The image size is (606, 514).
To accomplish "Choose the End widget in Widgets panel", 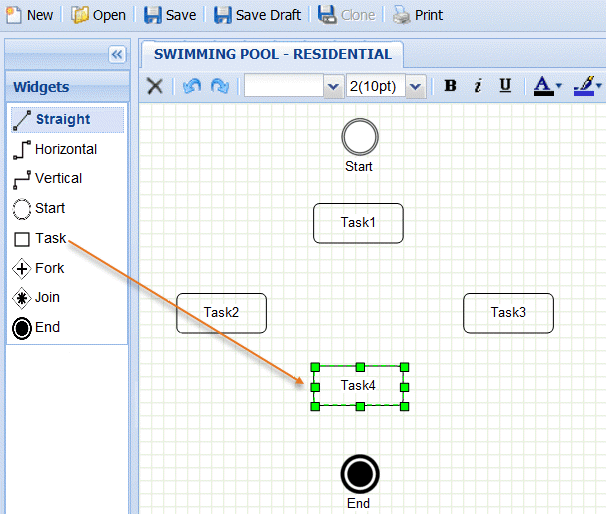I will [x=47, y=327].
